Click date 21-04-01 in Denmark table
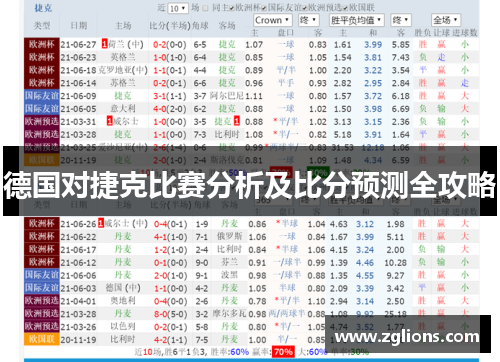The image size is (500, 362). (x=78, y=301)
